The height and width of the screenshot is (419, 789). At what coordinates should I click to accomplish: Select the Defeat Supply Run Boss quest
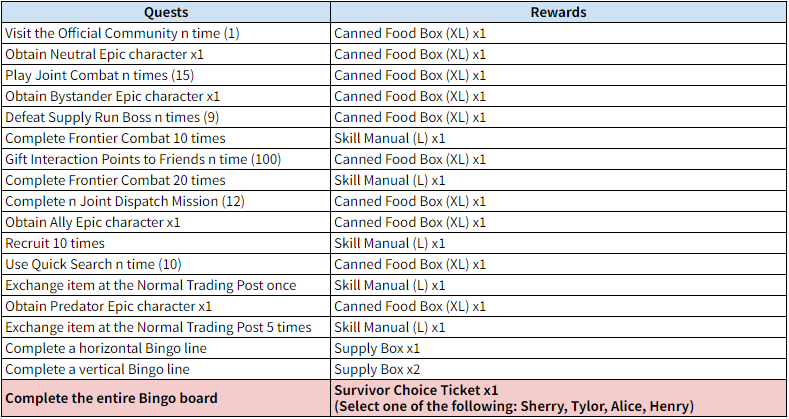coord(112,117)
